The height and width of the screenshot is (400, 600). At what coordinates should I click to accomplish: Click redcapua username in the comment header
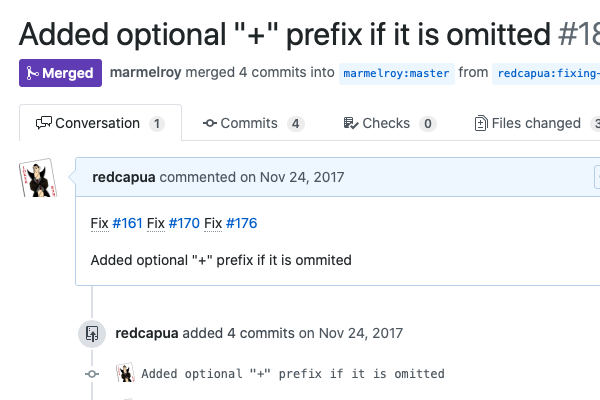(x=124, y=178)
